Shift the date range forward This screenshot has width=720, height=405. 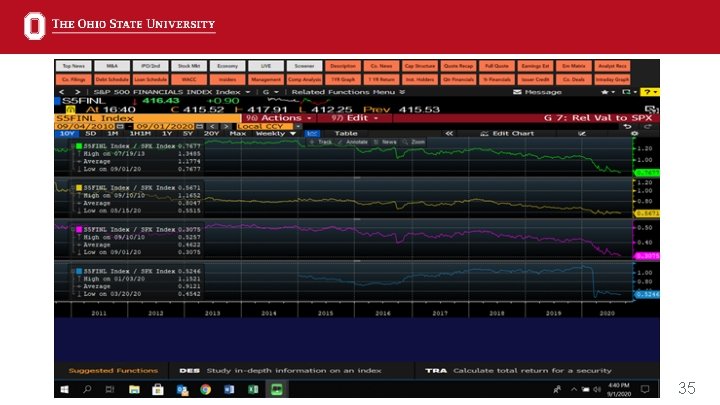(226, 126)
